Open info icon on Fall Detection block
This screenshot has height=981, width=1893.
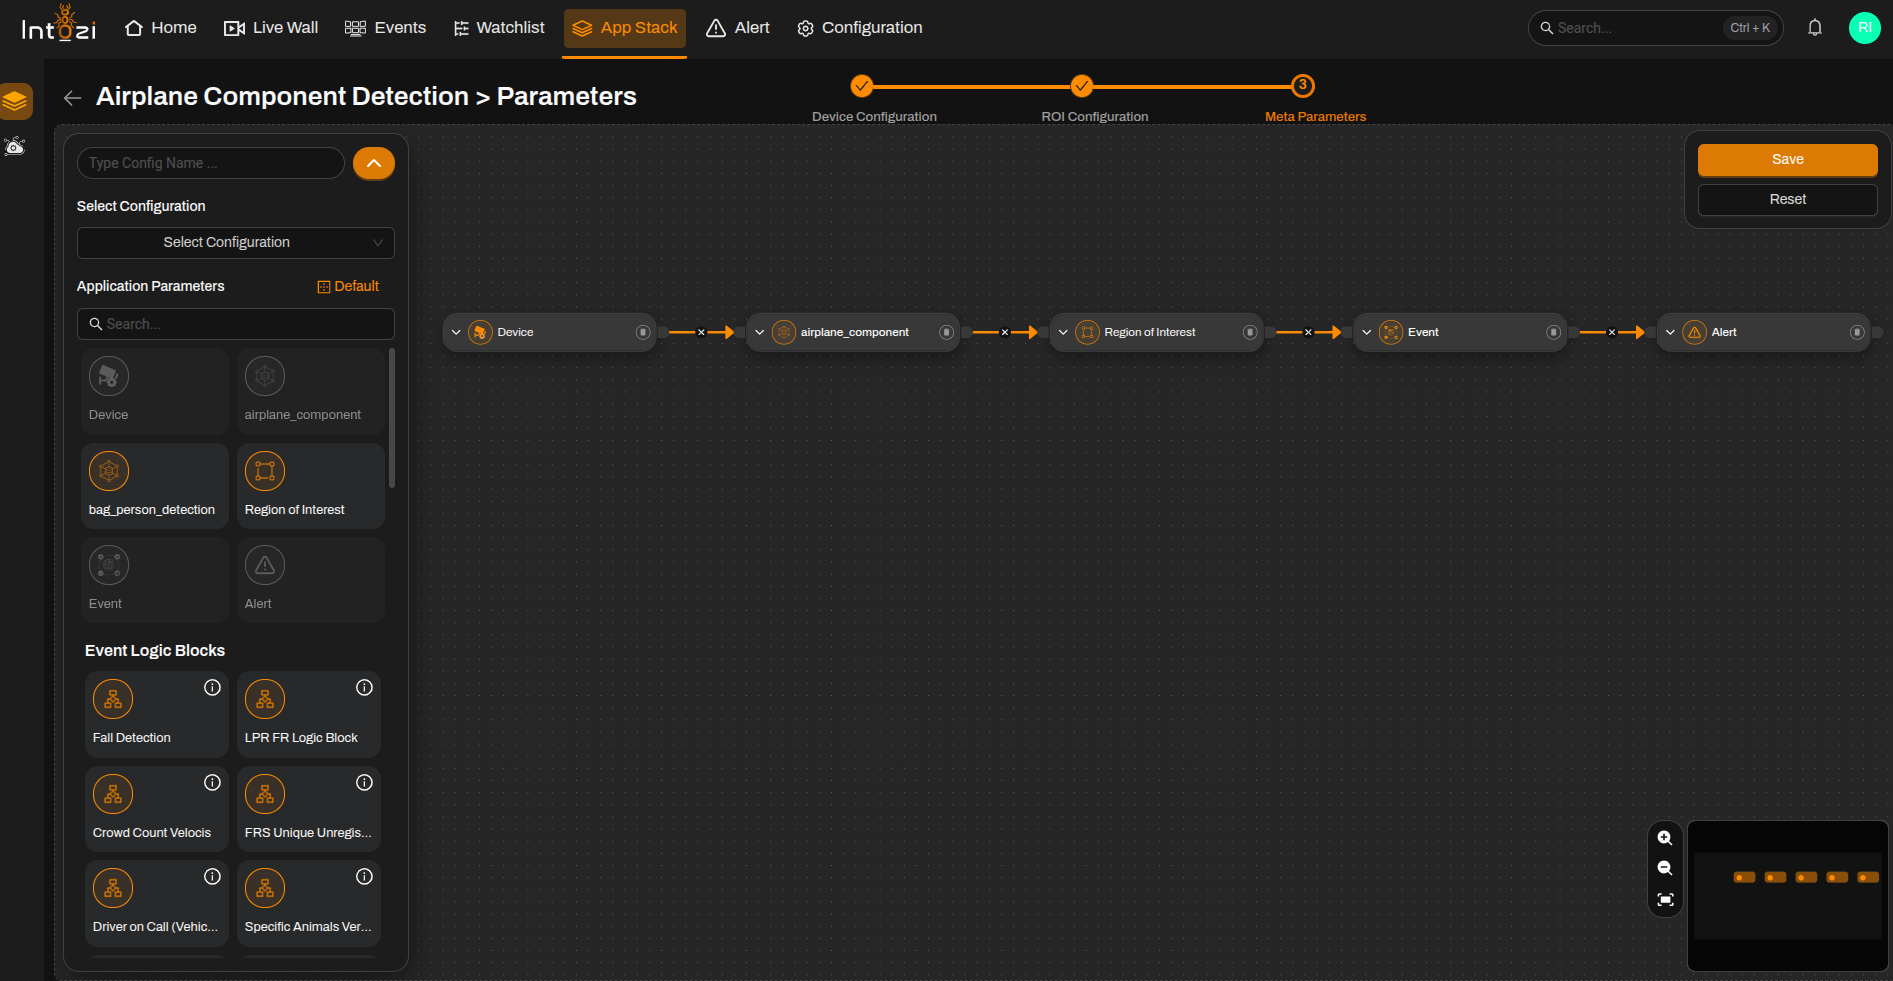pos(212,687)
